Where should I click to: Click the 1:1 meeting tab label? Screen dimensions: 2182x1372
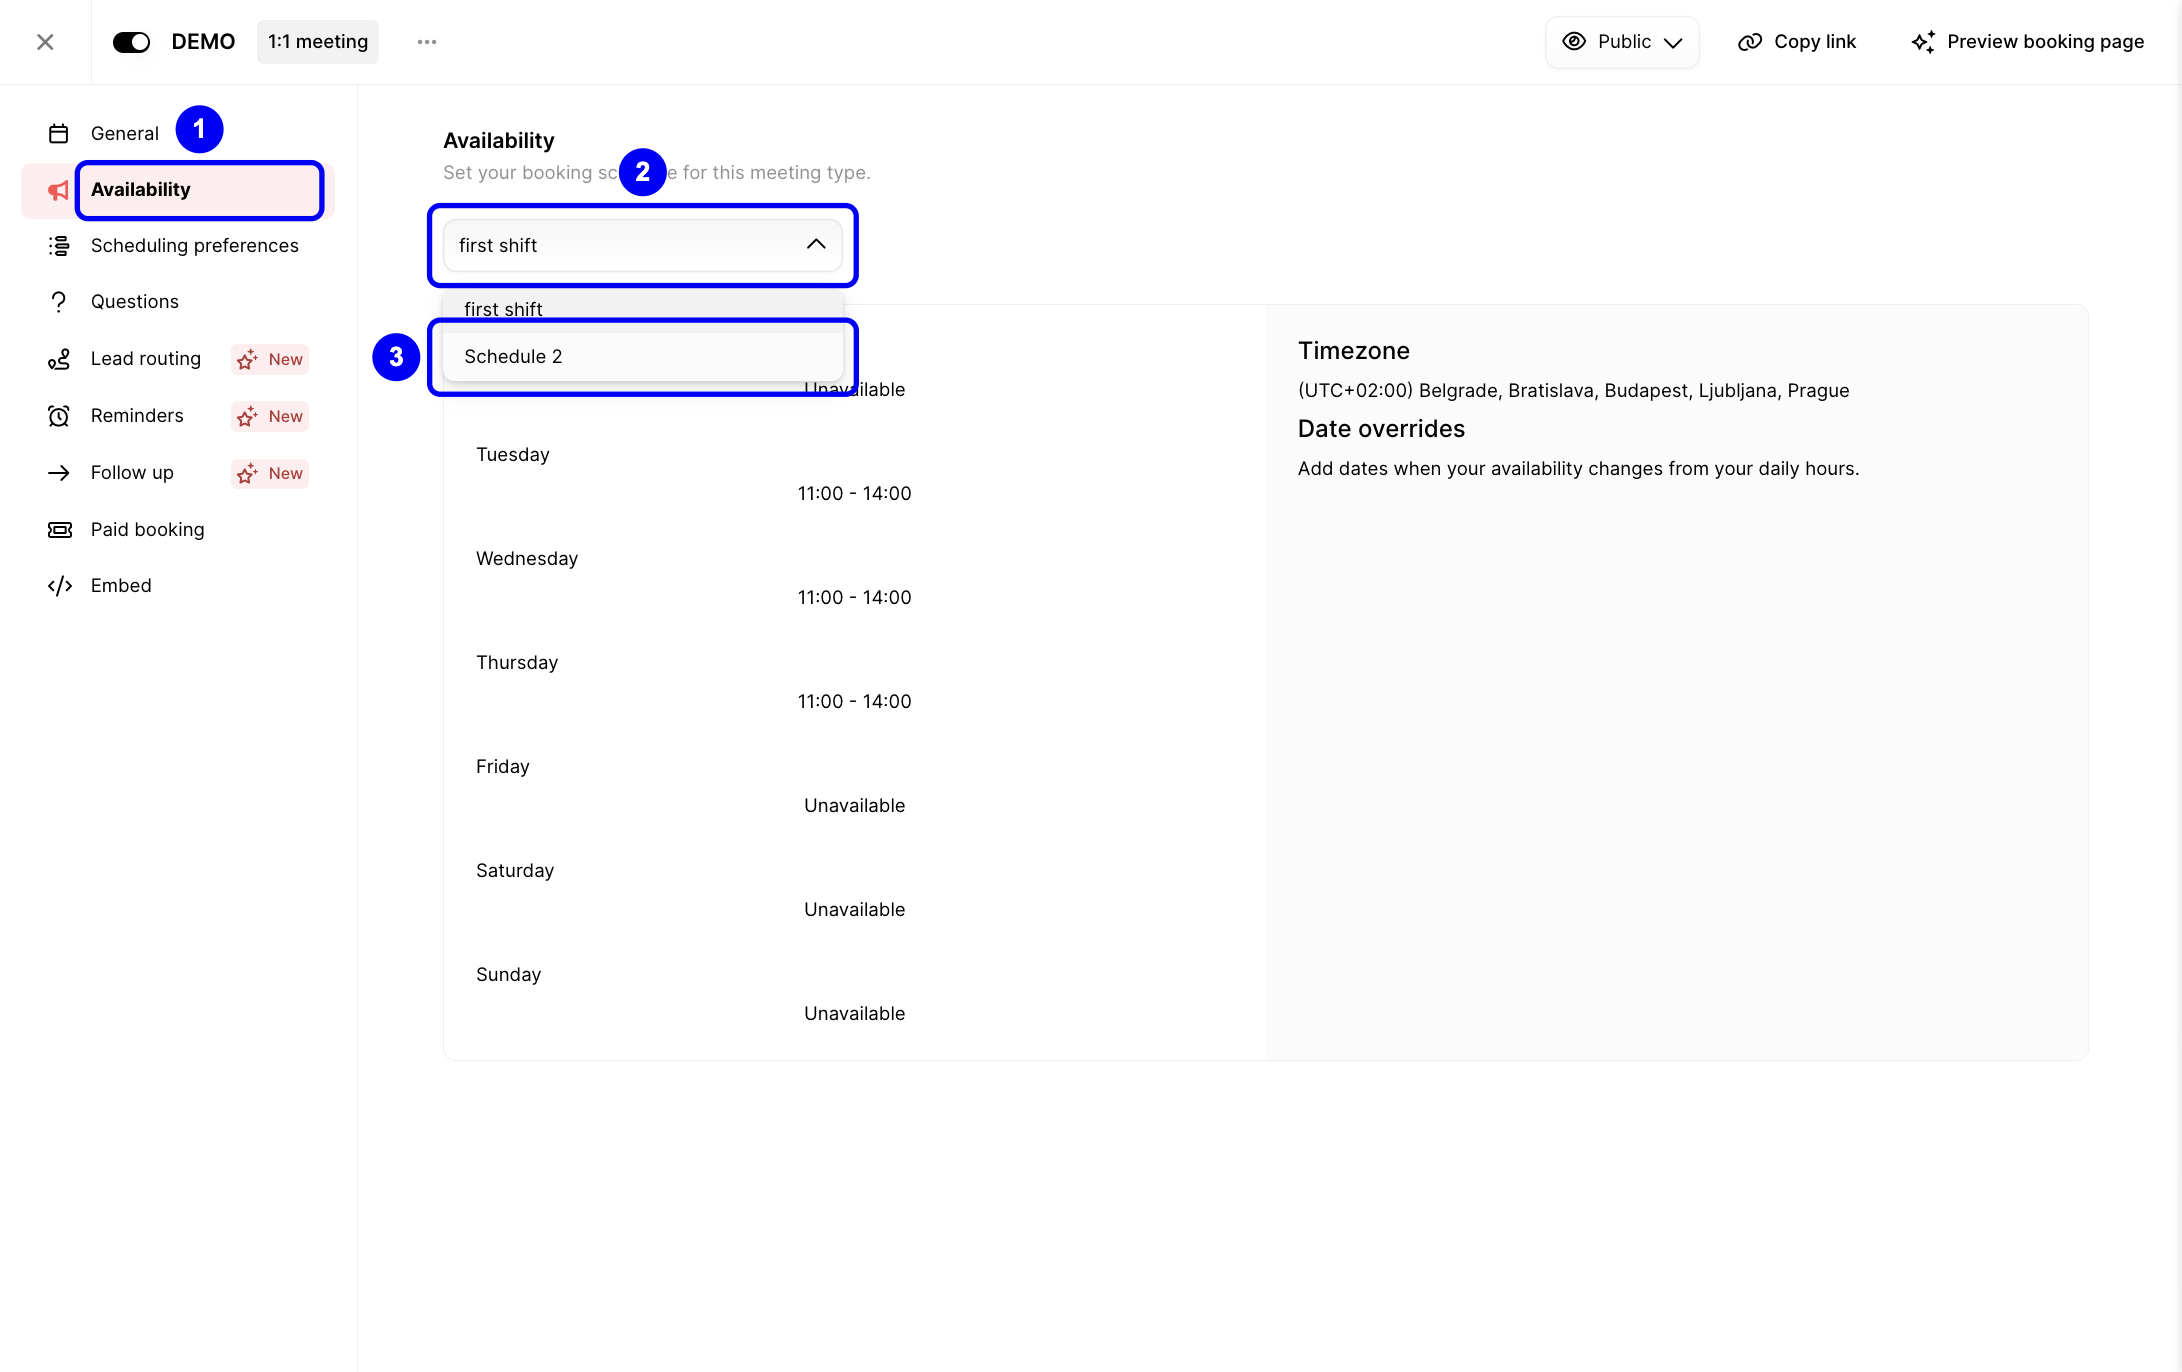point(317,41)
